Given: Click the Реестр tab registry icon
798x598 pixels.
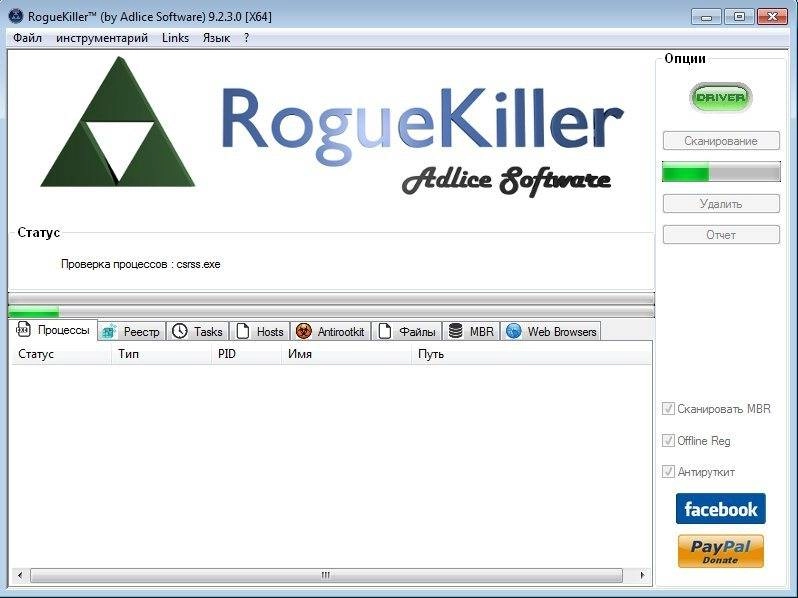Looking at the screenshot, I should coord(109,332).
